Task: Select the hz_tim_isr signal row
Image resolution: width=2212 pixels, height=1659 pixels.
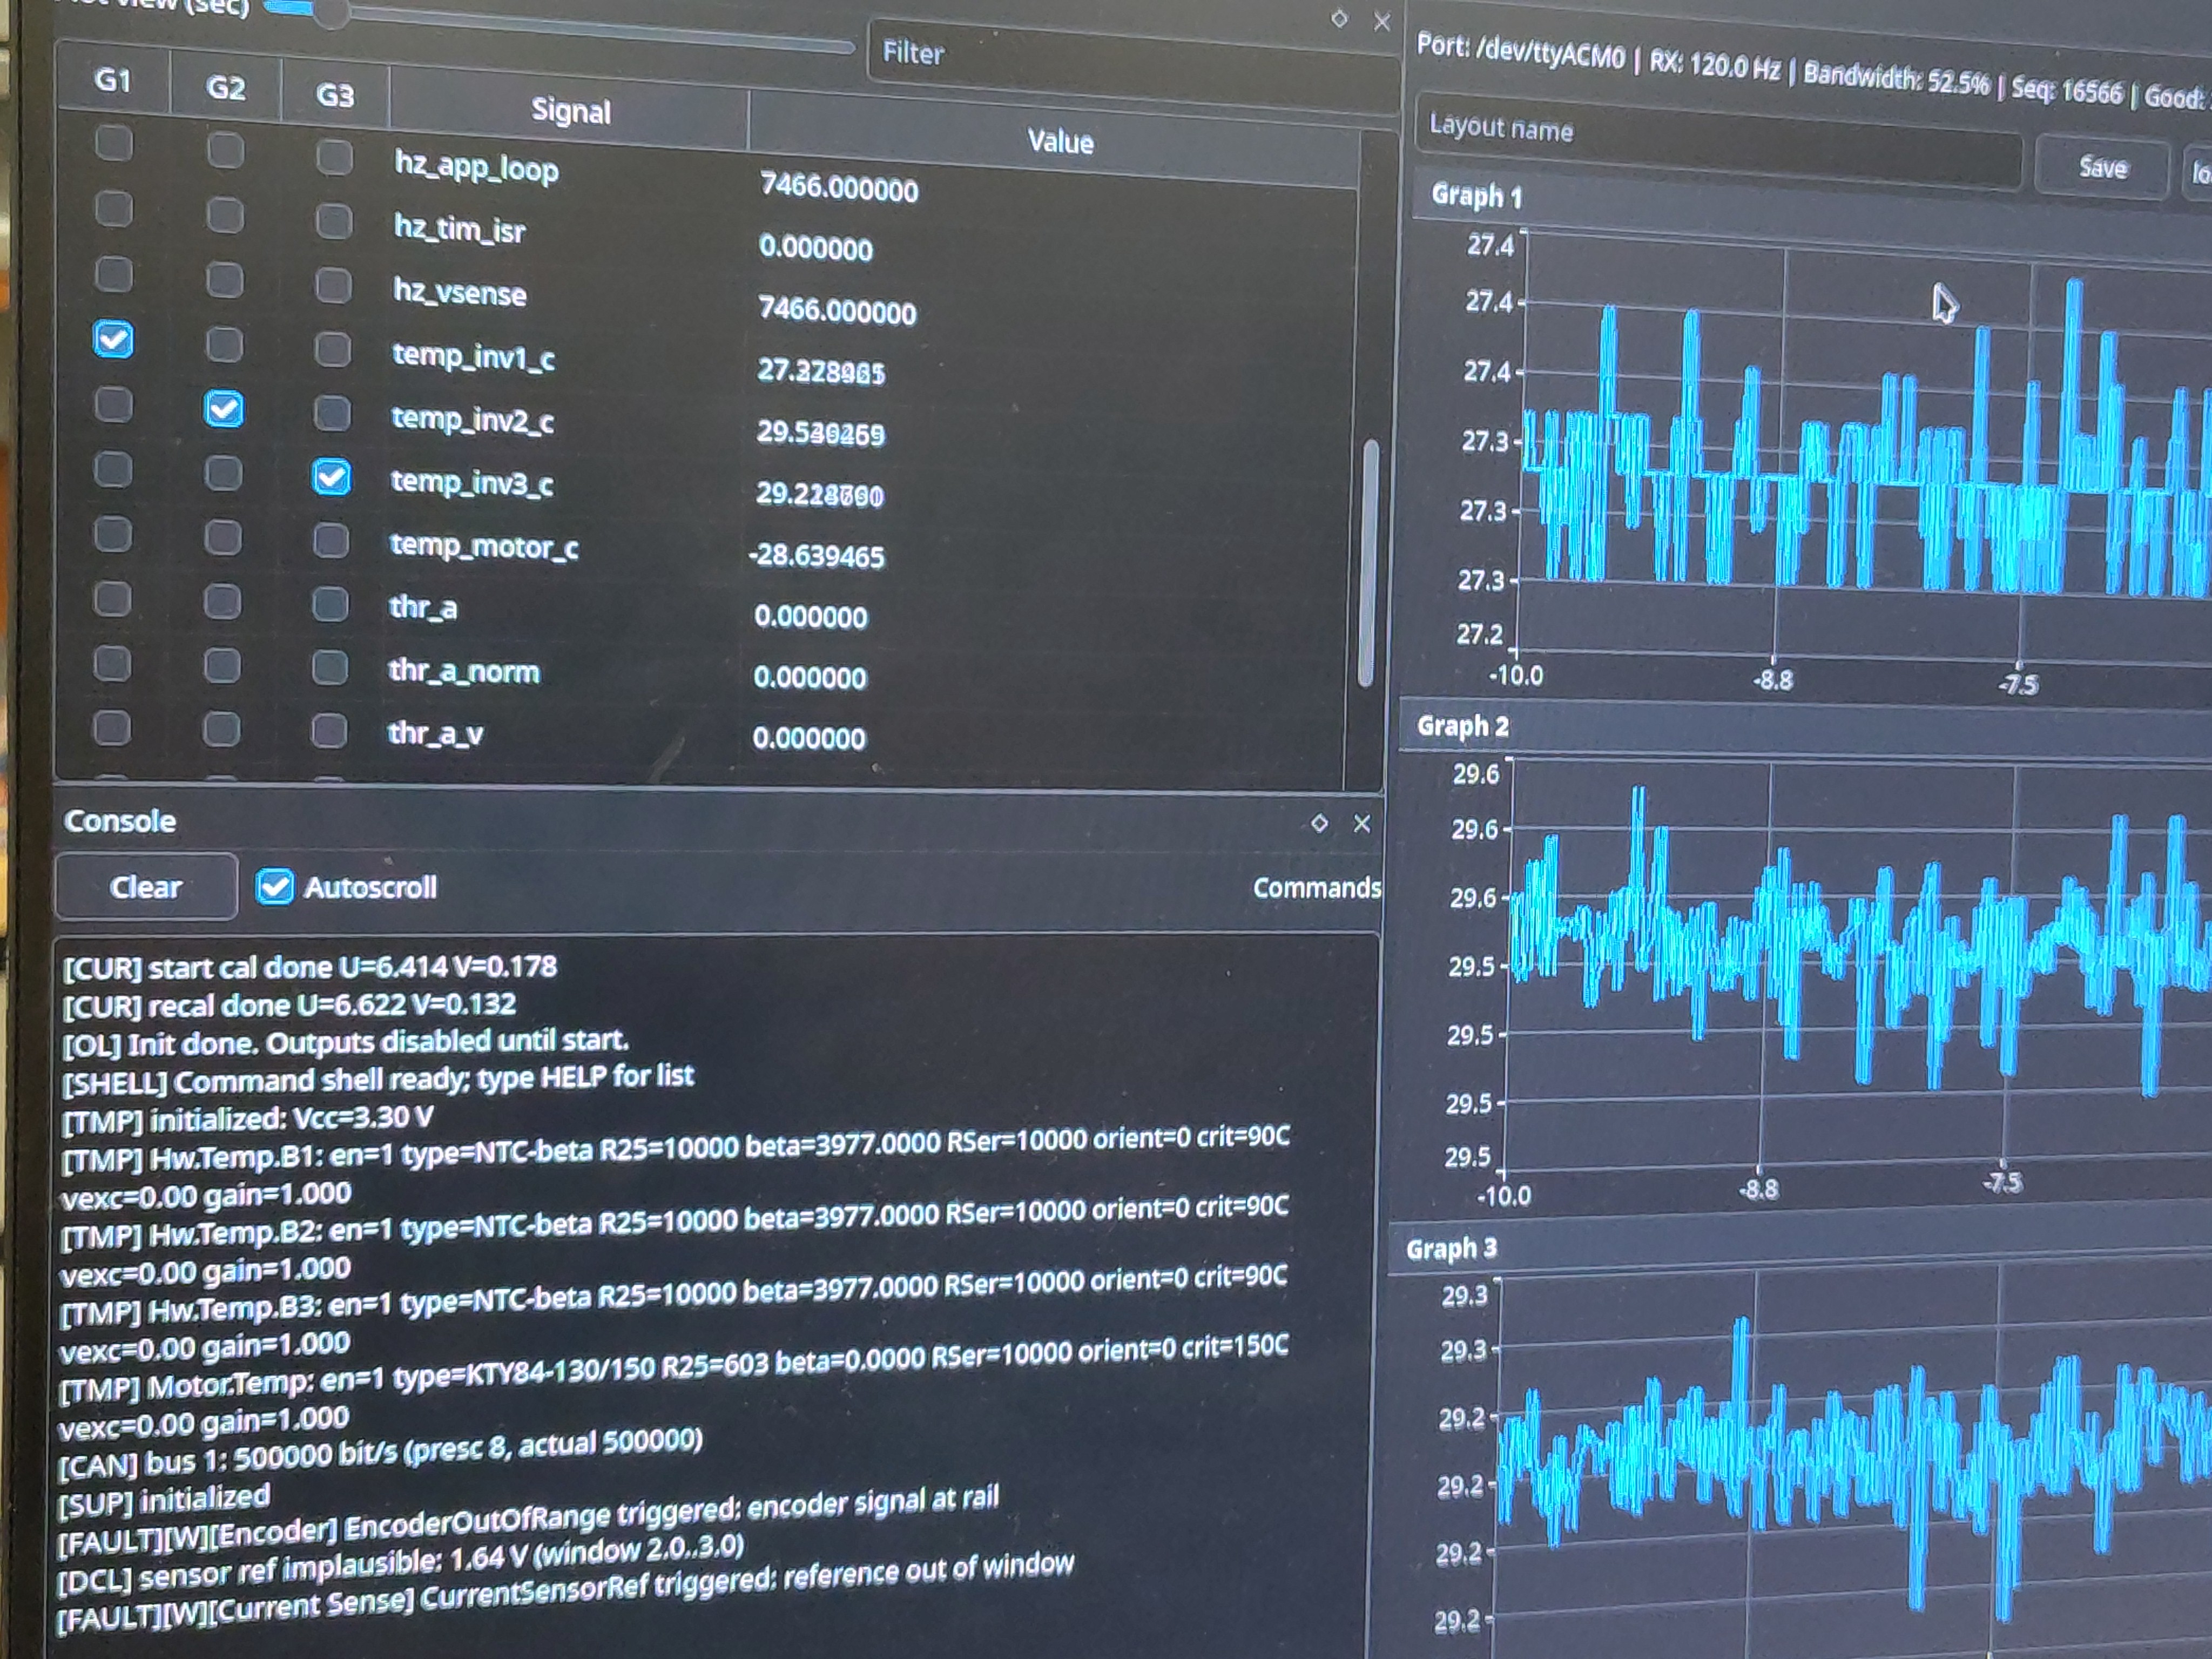Action: pos(705,235)
